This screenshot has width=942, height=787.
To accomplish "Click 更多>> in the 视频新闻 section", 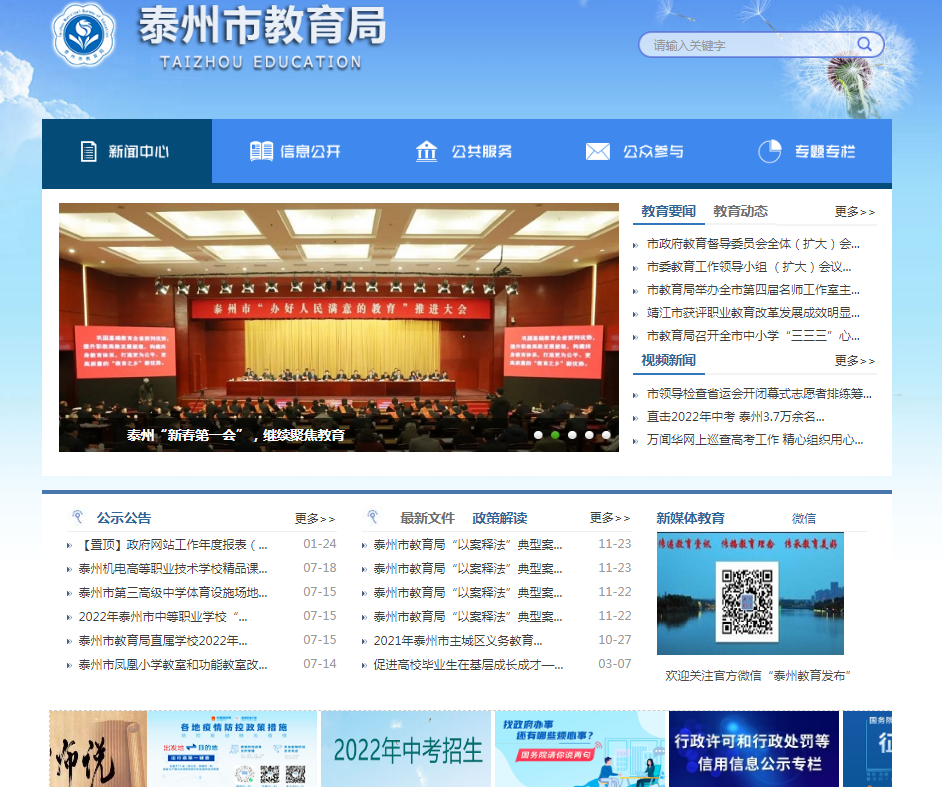I will (854, 361).
